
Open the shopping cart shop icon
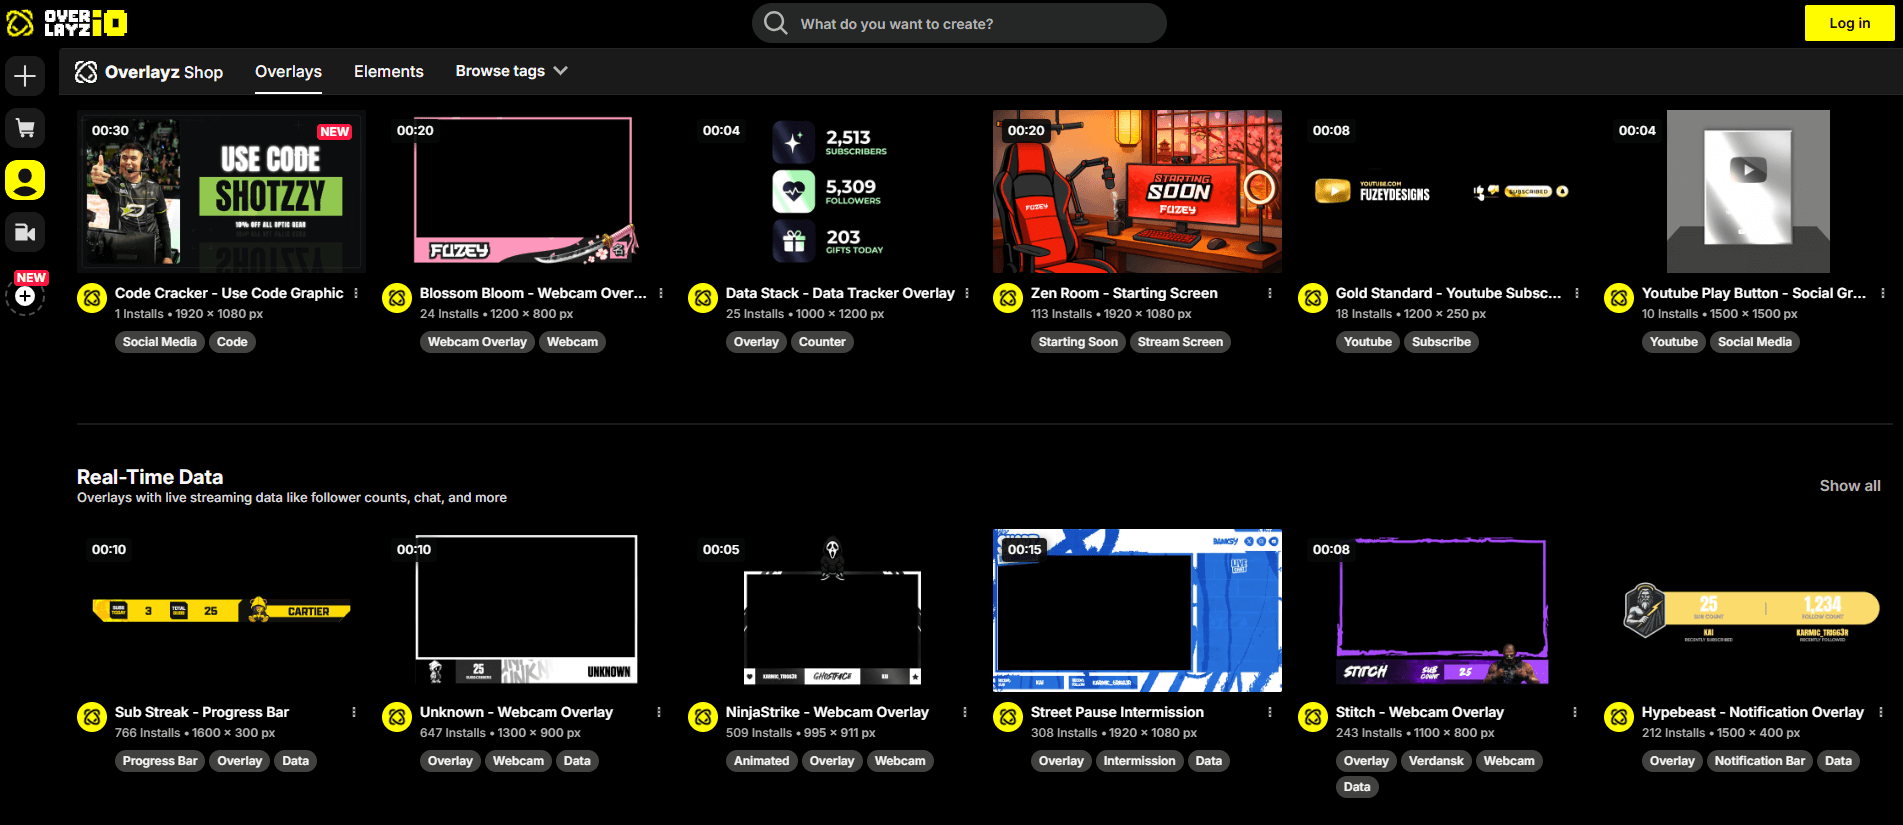25,128
